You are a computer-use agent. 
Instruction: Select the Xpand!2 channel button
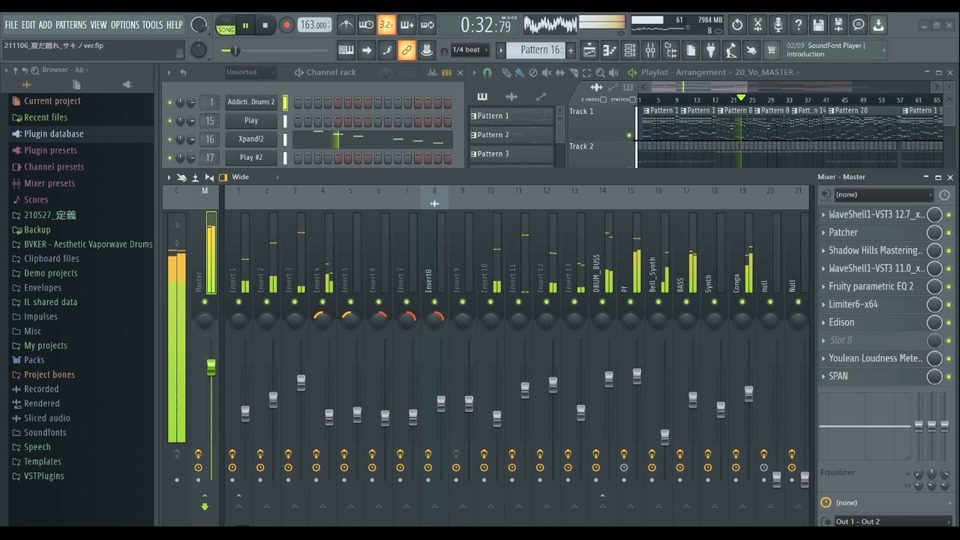pos(251,139)
